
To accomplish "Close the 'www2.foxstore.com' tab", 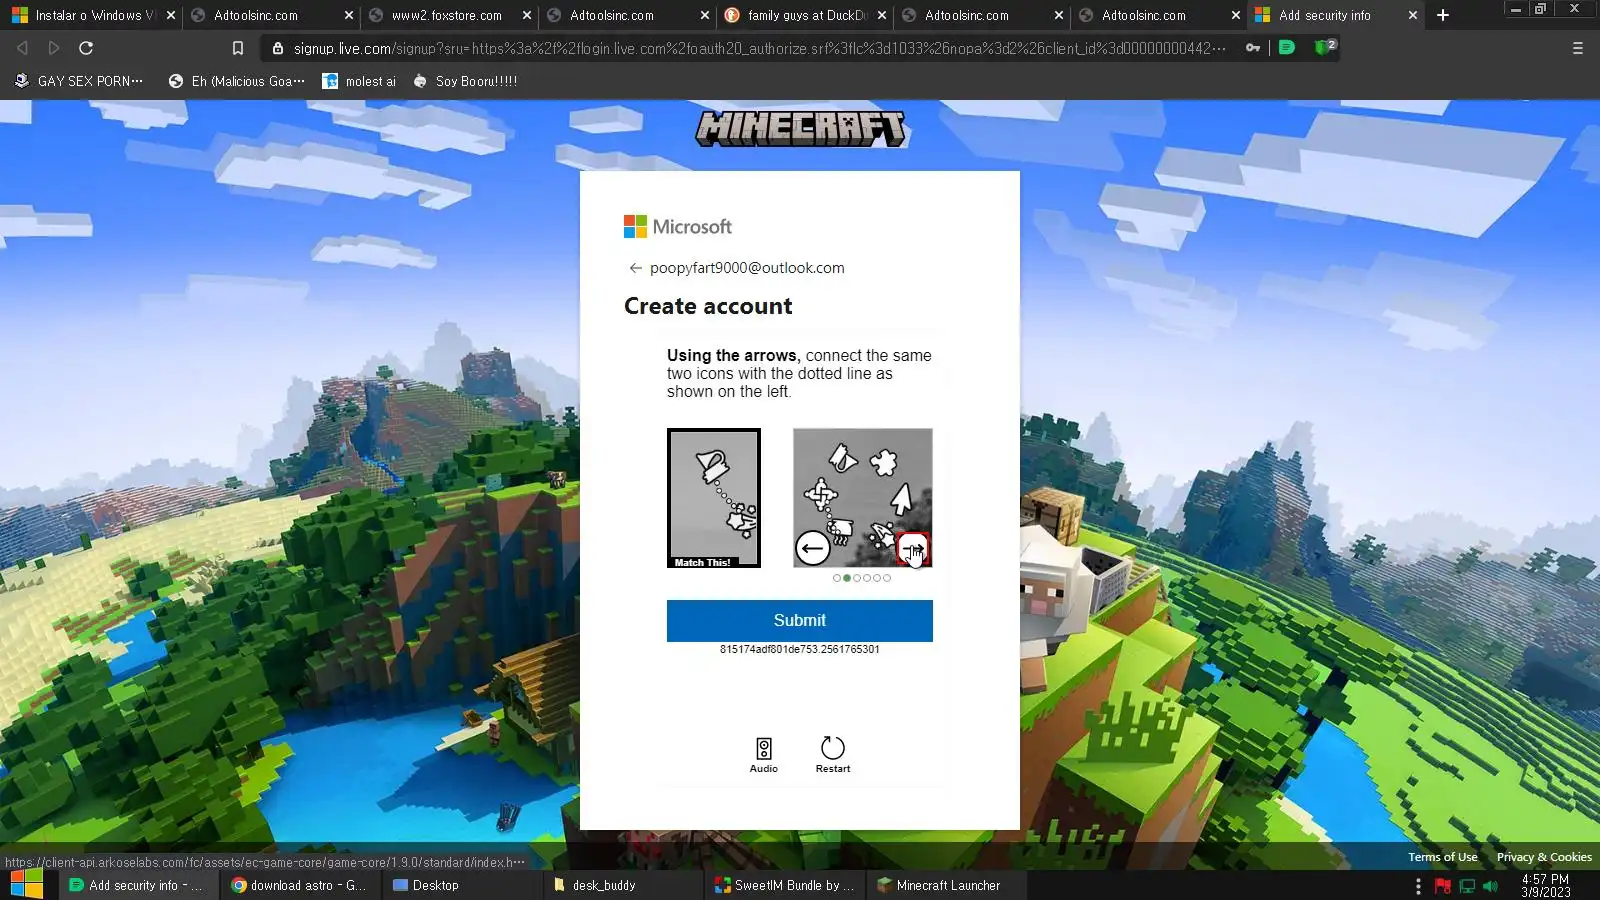I will [527, 15].
